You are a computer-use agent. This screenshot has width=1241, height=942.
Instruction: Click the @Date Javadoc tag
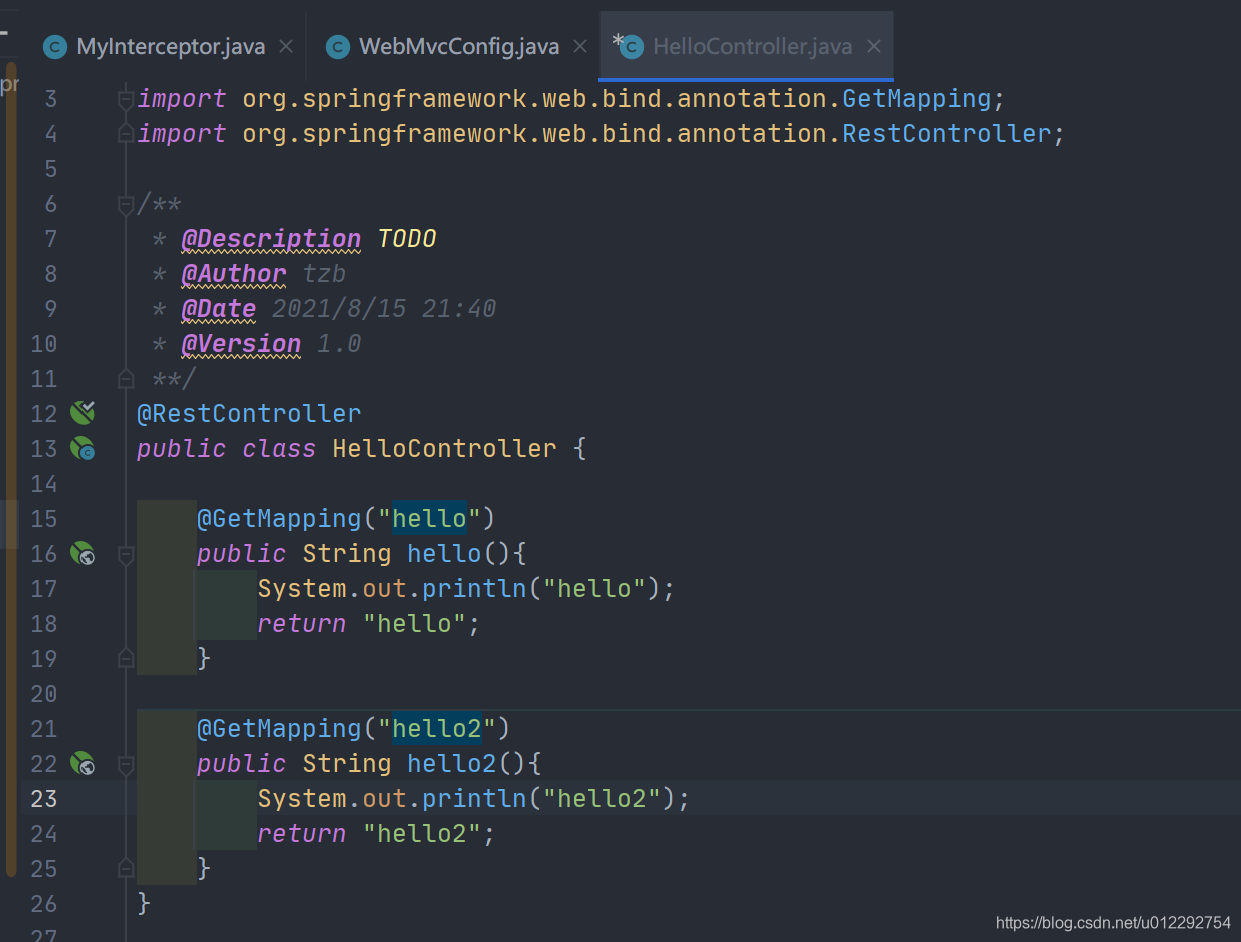click(219, 309)
